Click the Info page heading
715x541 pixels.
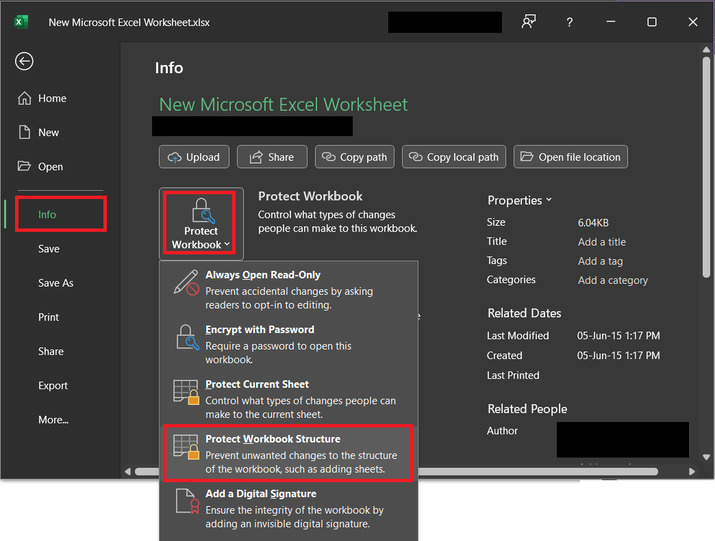pyautogui.click(x=169, y=68)
